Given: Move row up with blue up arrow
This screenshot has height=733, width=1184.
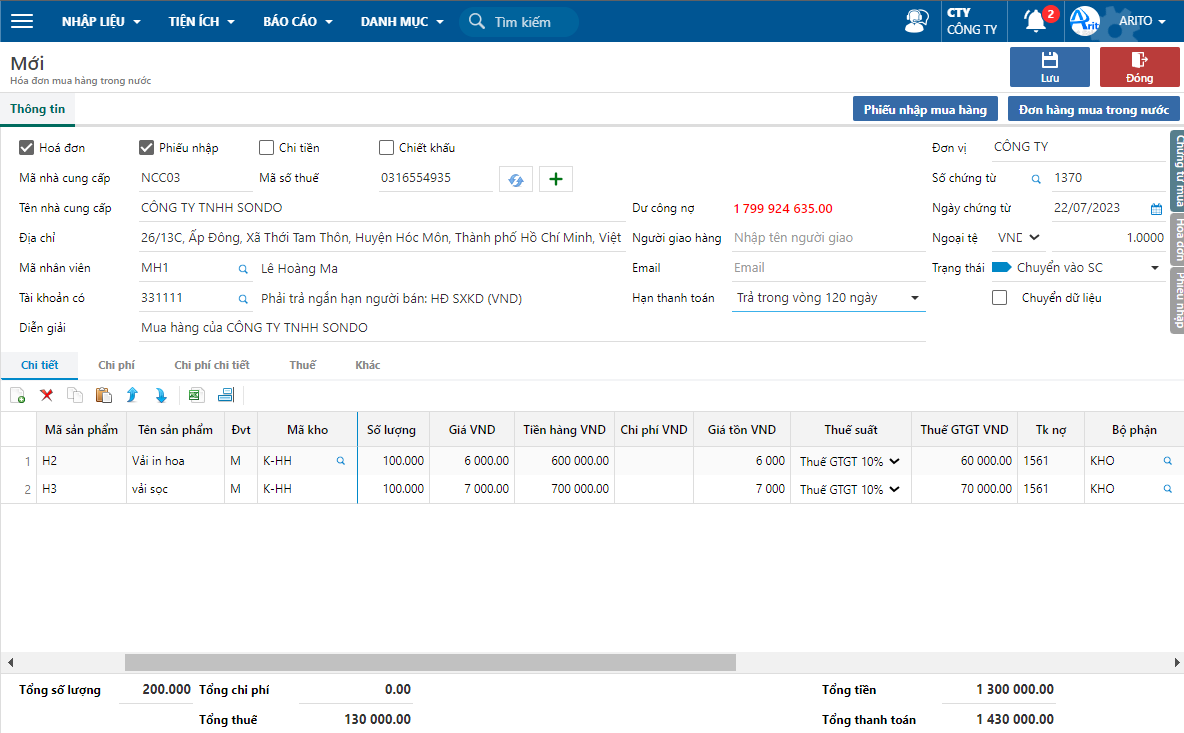Looking at the screenshot, I should [x=132, y=395].
